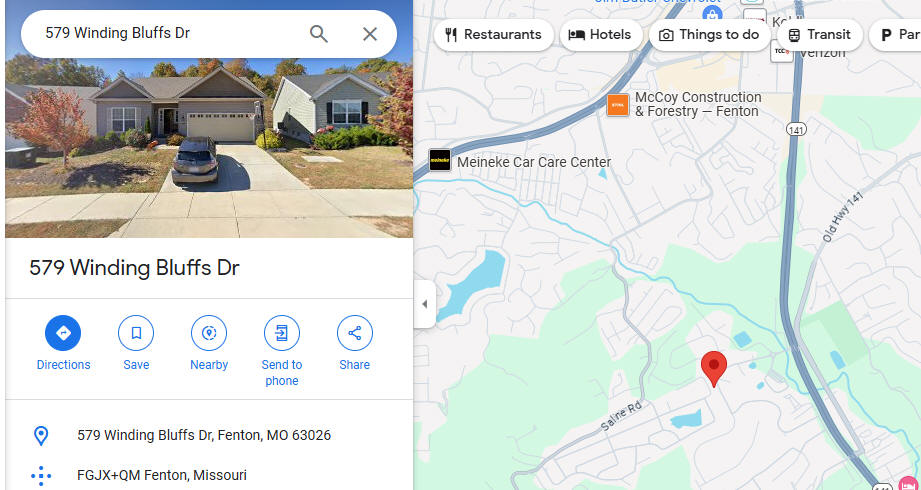Click the Send to phone icon
The image size is (921, 490).
pos(281,333)
